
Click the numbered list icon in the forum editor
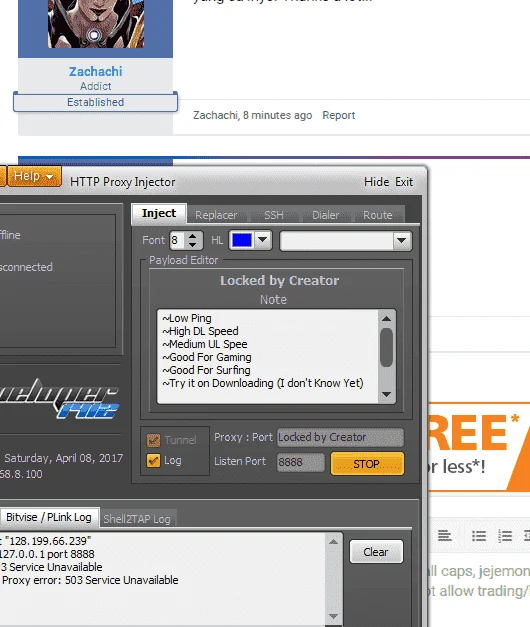pyautogui.click(x=505, y=535)
